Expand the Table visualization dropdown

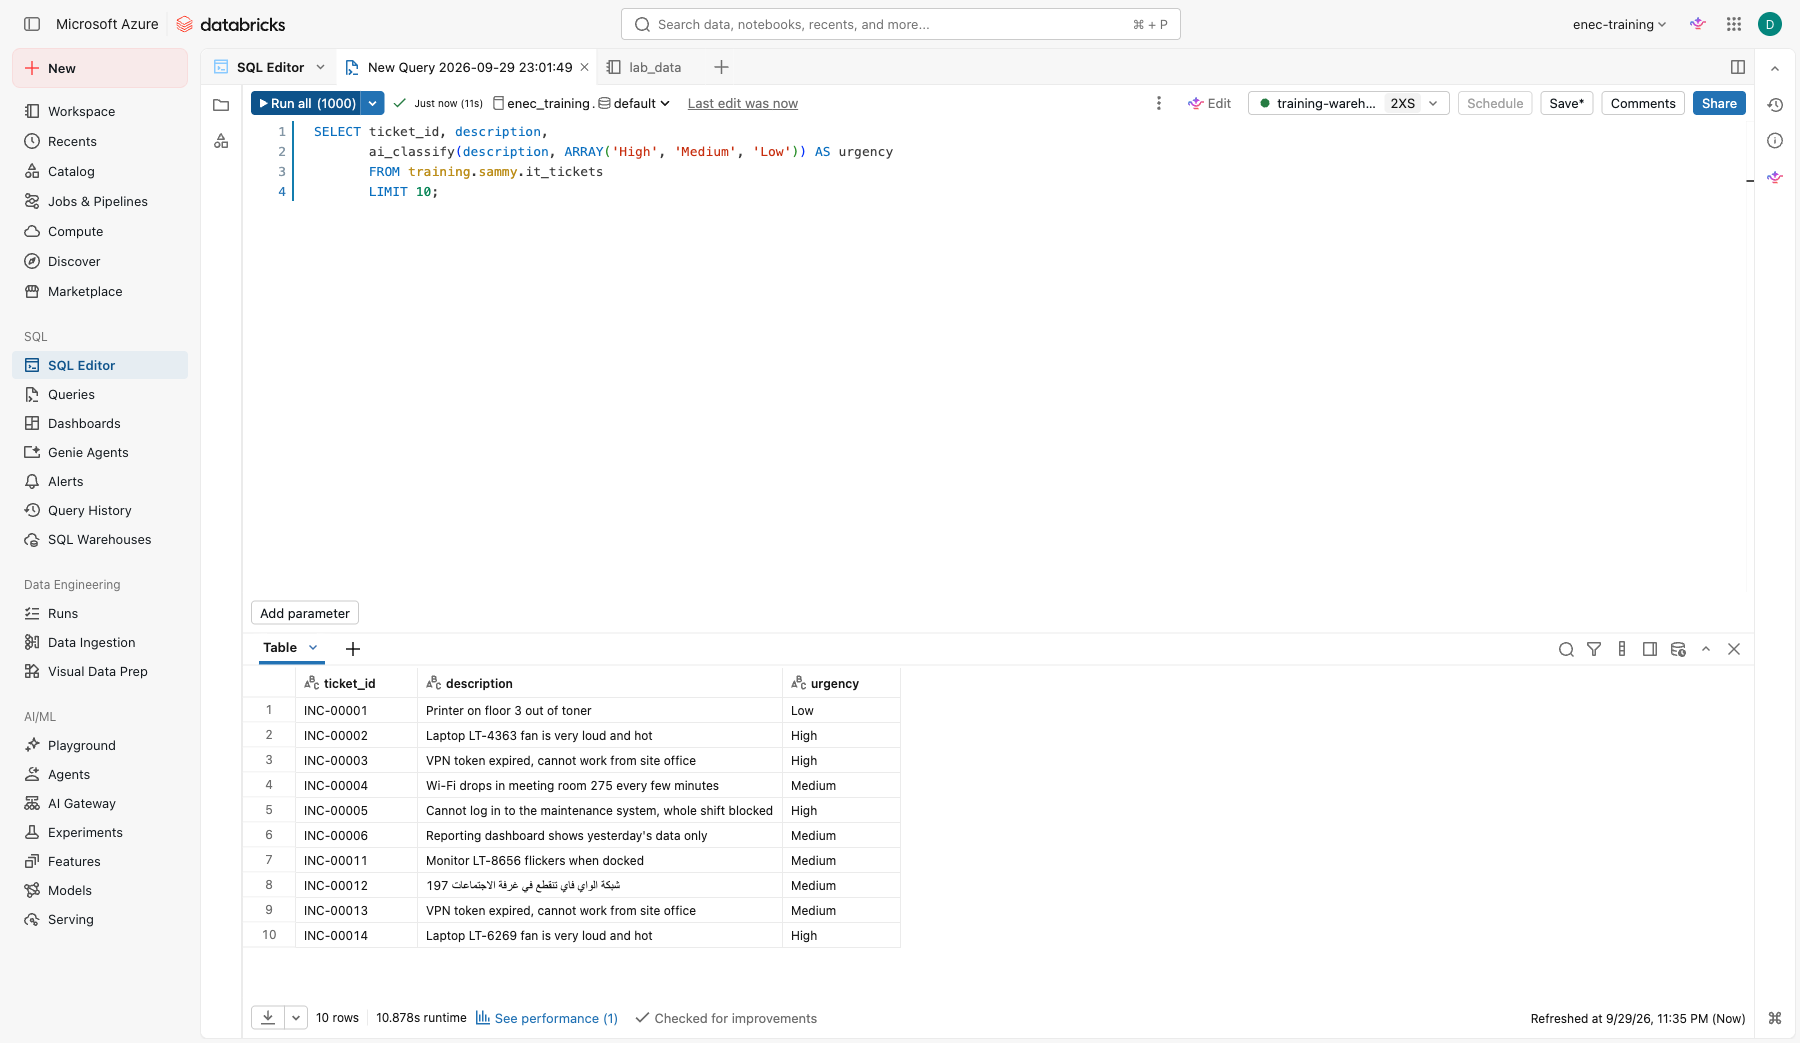(x=313, y=648)
